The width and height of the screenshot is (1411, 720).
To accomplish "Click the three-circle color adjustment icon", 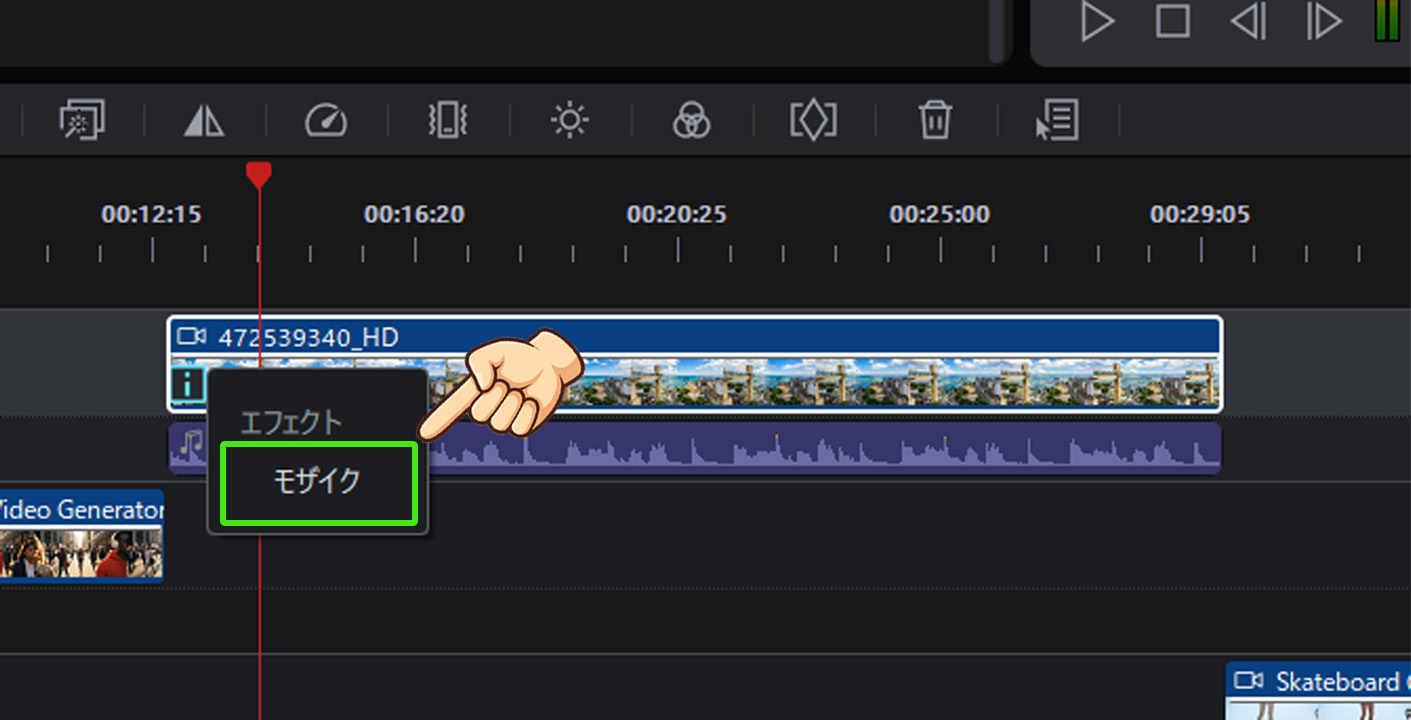I will click(691, 121).
